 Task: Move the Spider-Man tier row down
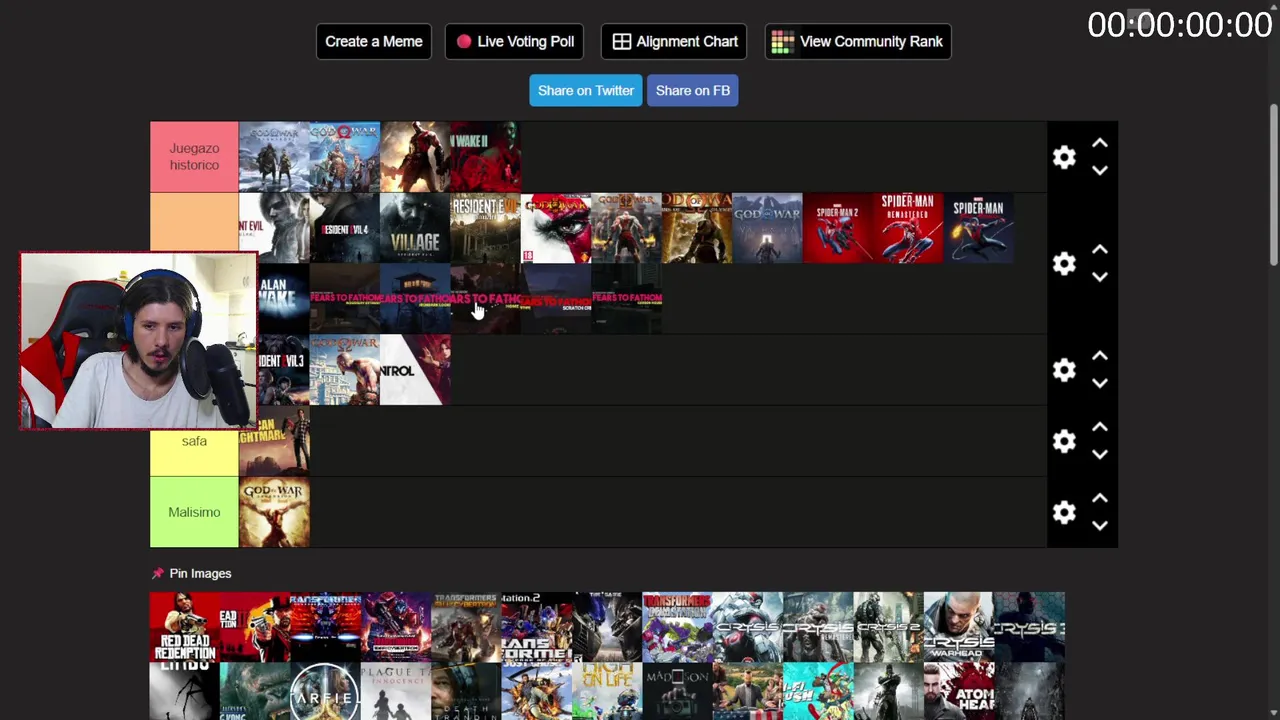tap(1100, 277)
